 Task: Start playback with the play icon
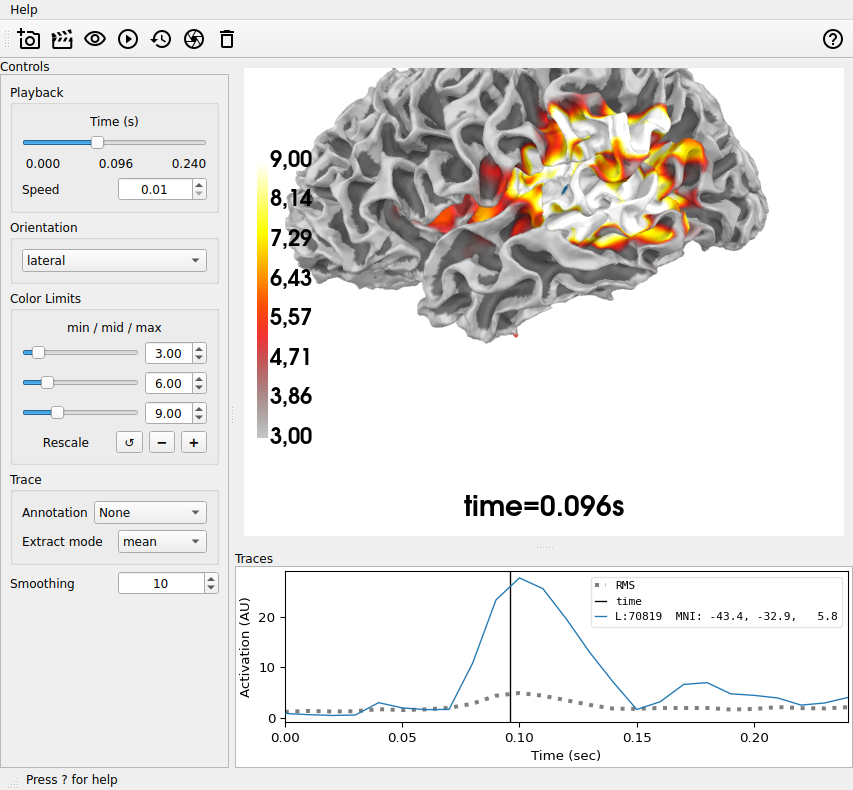128,39
